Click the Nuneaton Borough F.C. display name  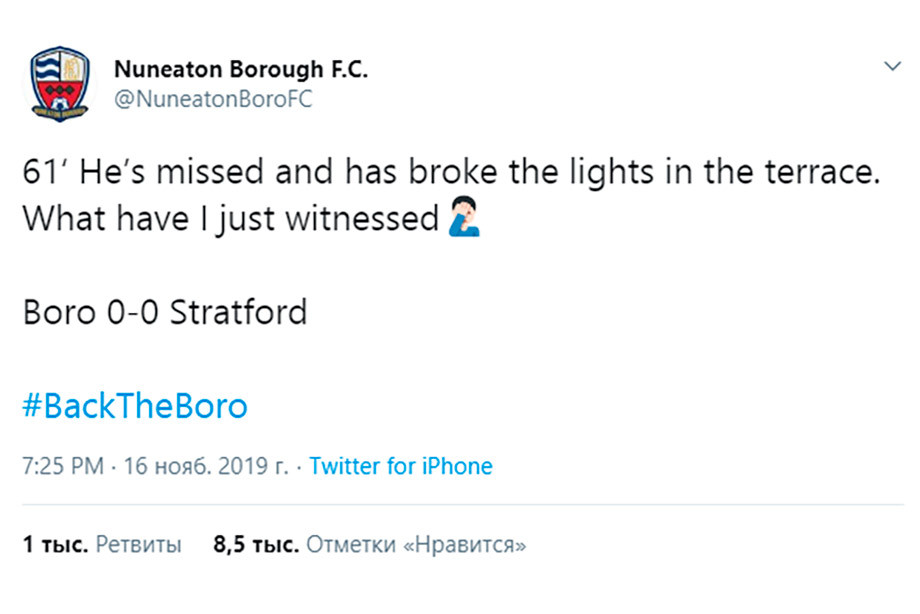(x=241, y=69)
